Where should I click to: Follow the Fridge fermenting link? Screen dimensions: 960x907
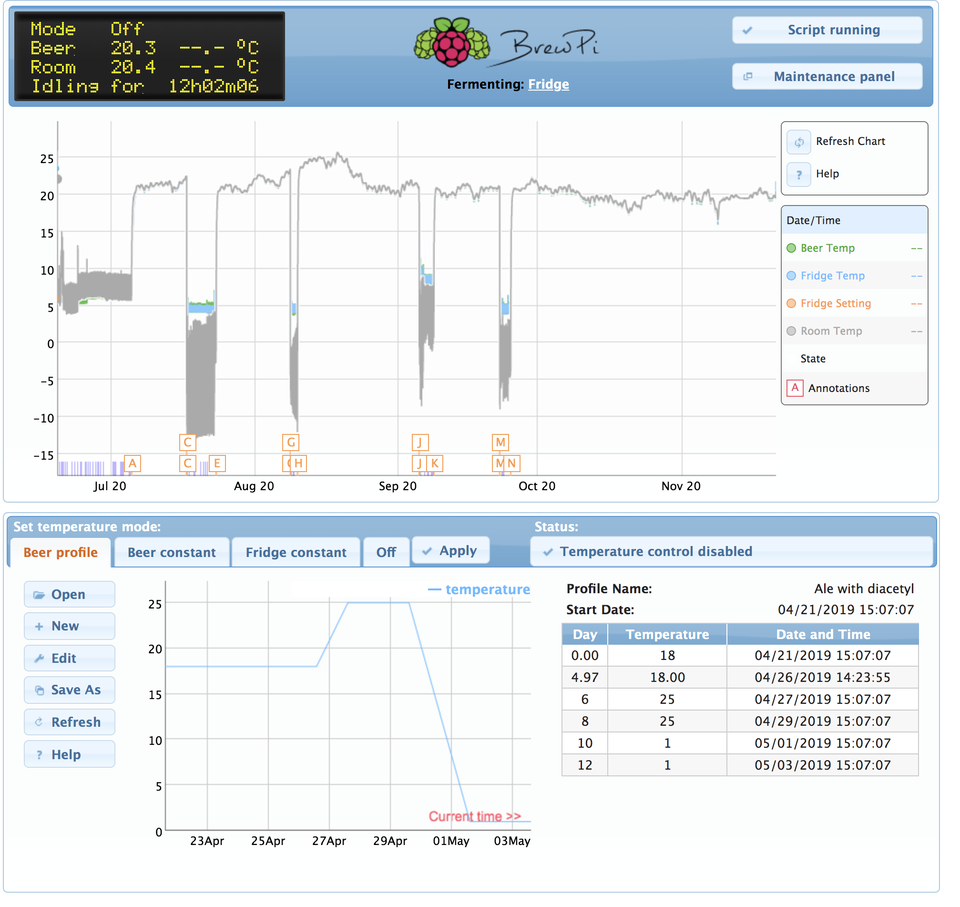(x=549, y=85)
